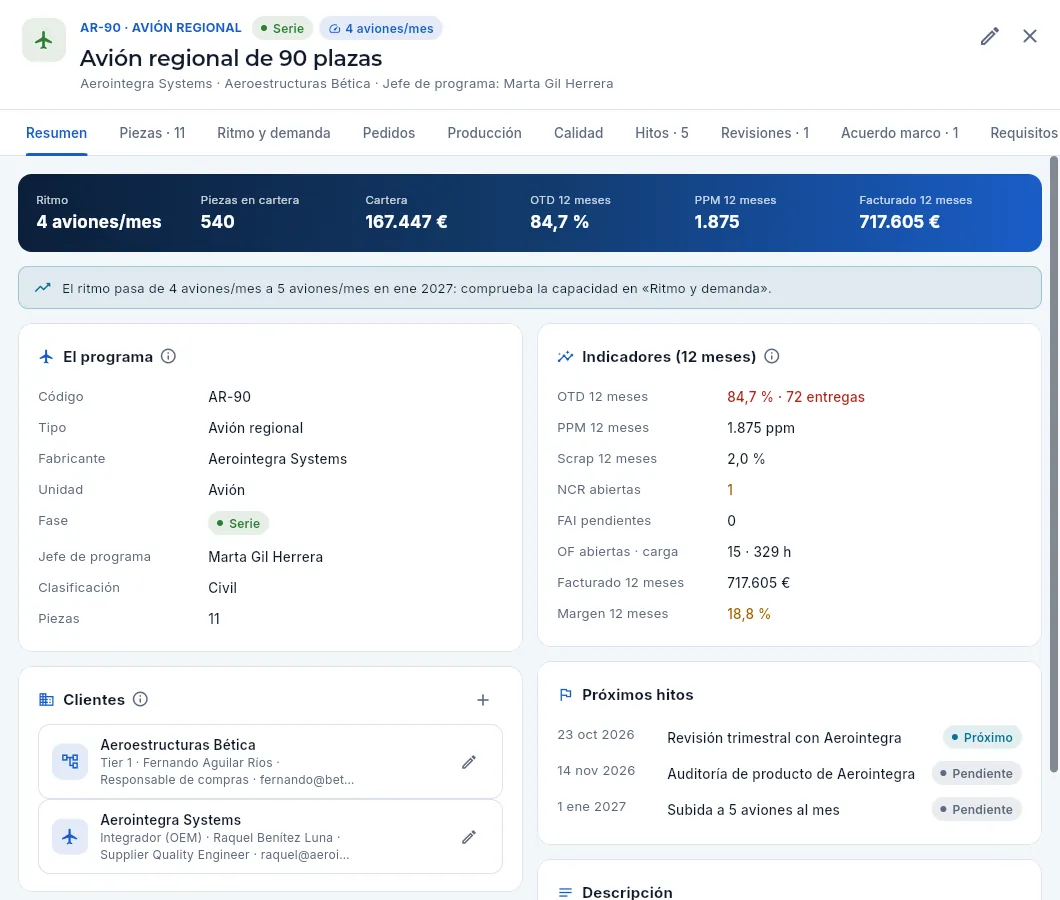Image resolution: width=1060 pixels, height=900 pixels.
Task: Click the Próximo badge on the quarterly review
Action: (x=982, y=737)
